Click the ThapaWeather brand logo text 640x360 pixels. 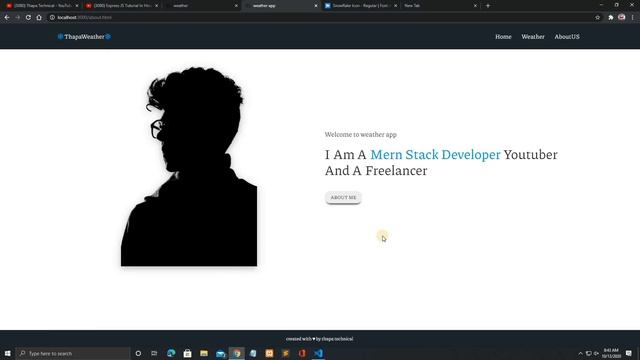pyautogui.click(x=84, y=37)
